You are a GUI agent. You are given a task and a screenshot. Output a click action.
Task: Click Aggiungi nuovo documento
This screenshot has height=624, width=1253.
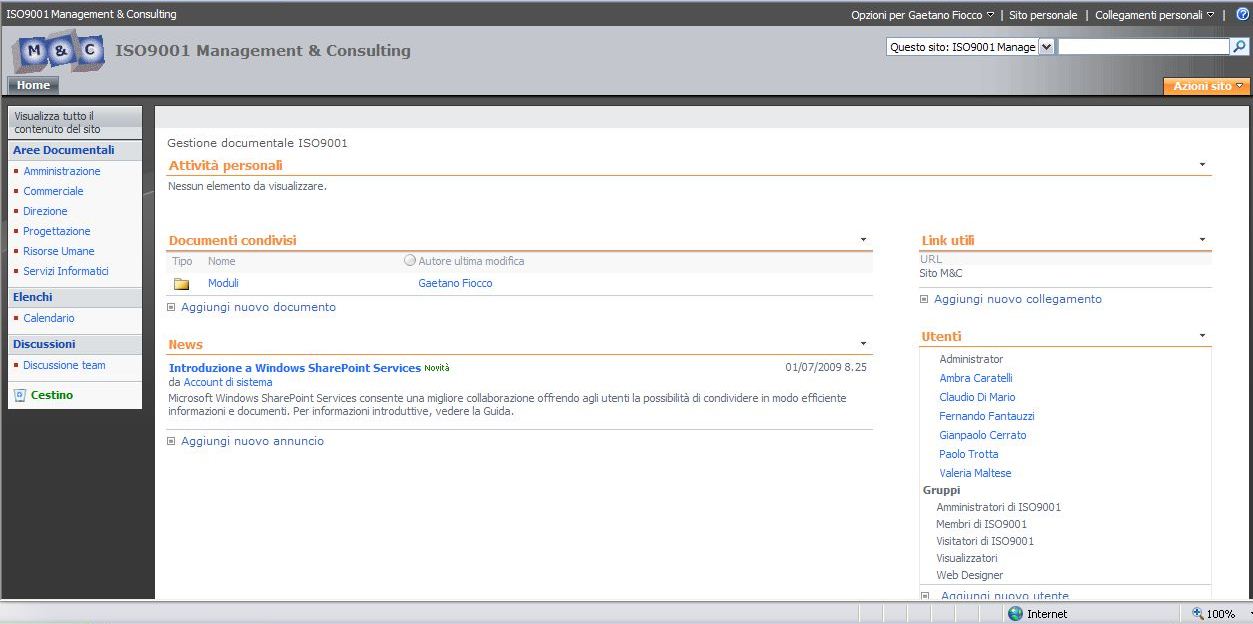pos(258,307)
